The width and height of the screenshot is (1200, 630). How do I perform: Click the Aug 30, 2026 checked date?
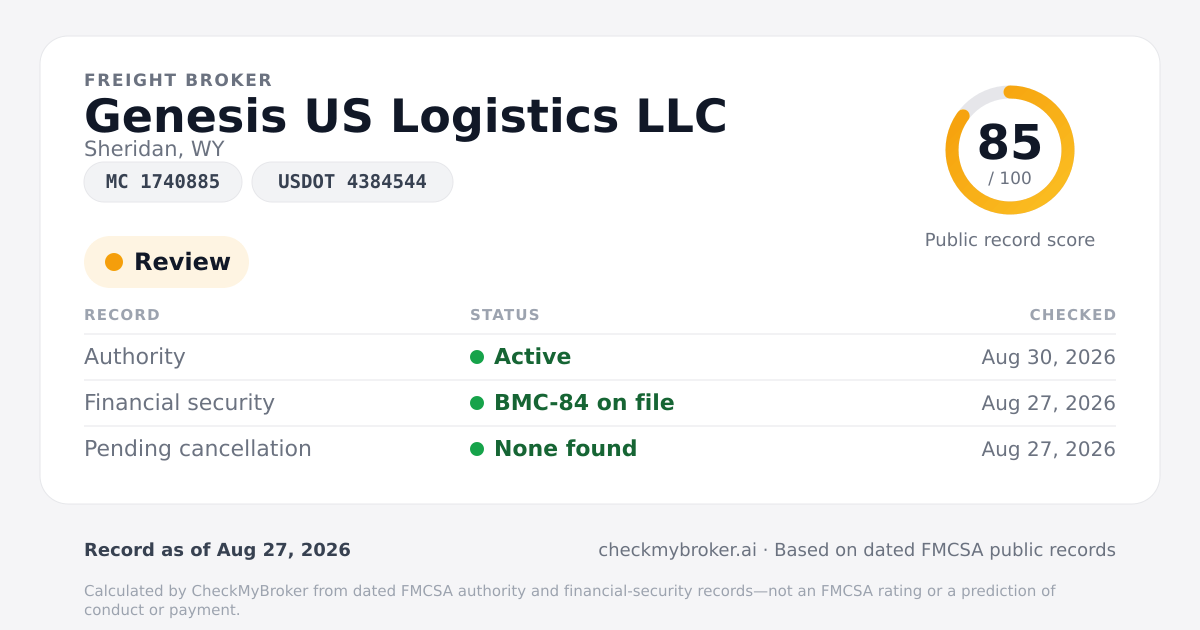click(x=1048, y=357)
